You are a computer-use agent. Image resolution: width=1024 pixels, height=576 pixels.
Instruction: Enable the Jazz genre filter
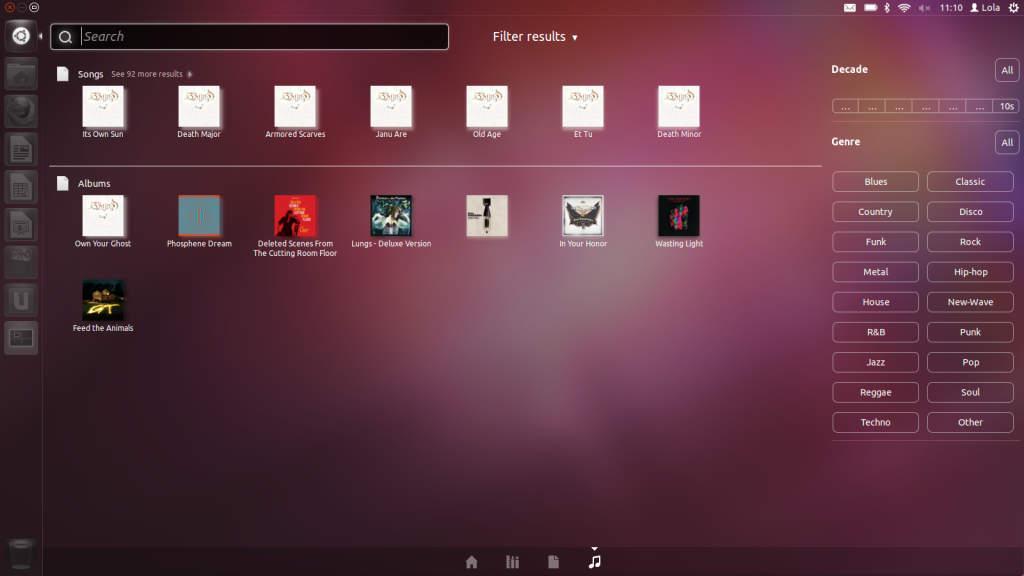click(875, 362)
